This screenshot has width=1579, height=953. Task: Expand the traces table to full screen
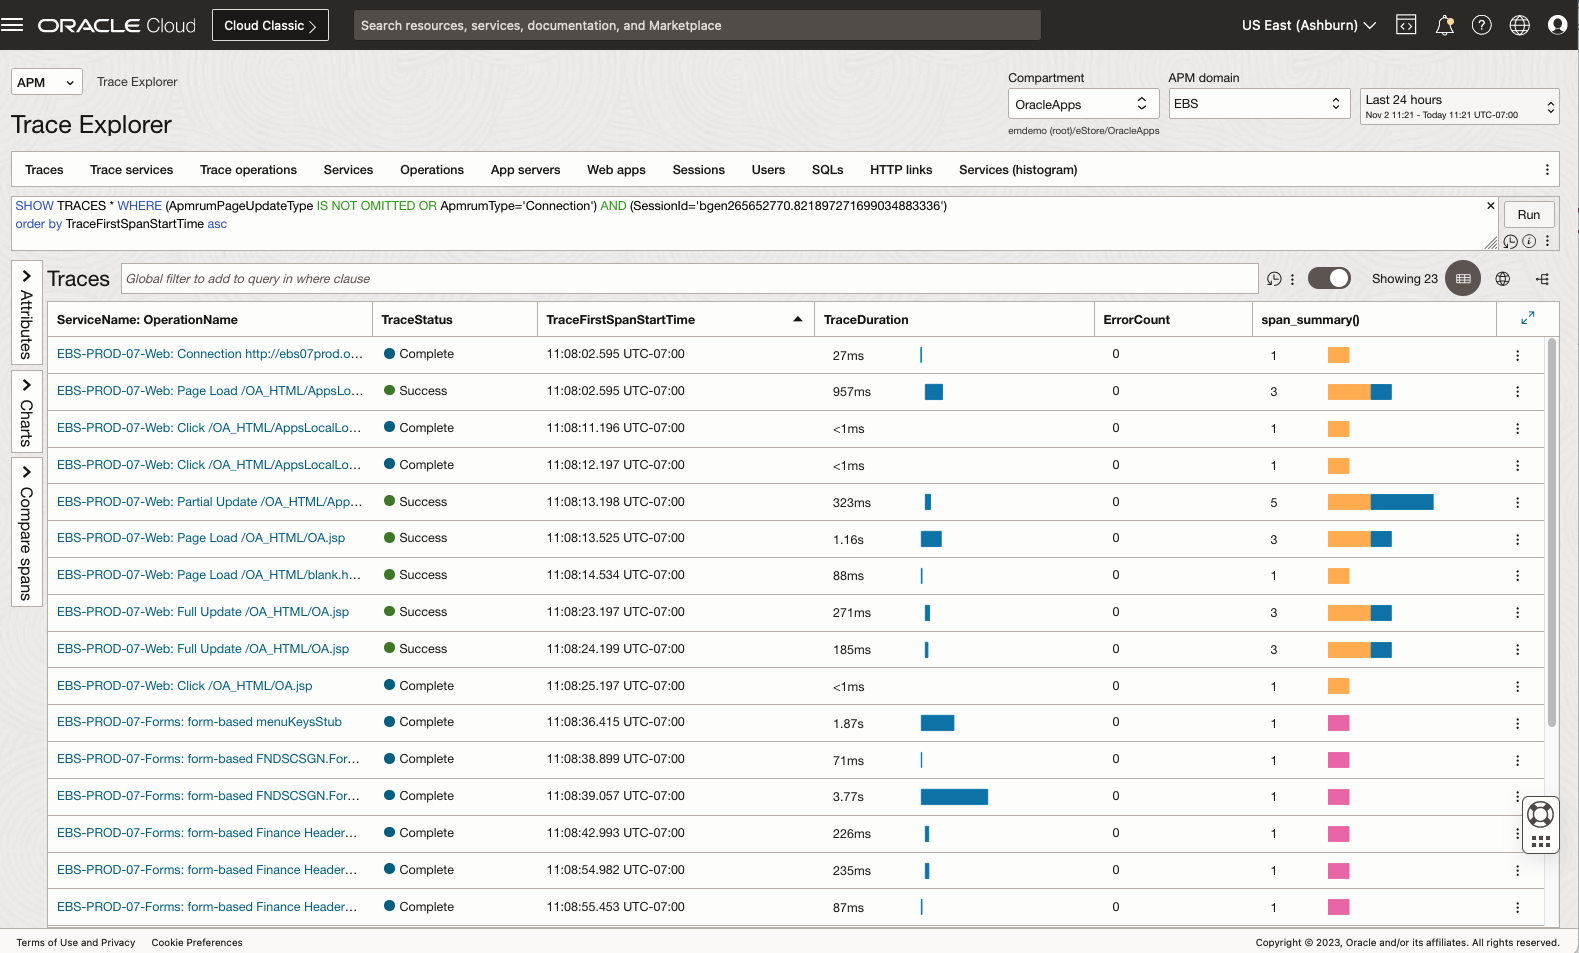pos(1527,318)
